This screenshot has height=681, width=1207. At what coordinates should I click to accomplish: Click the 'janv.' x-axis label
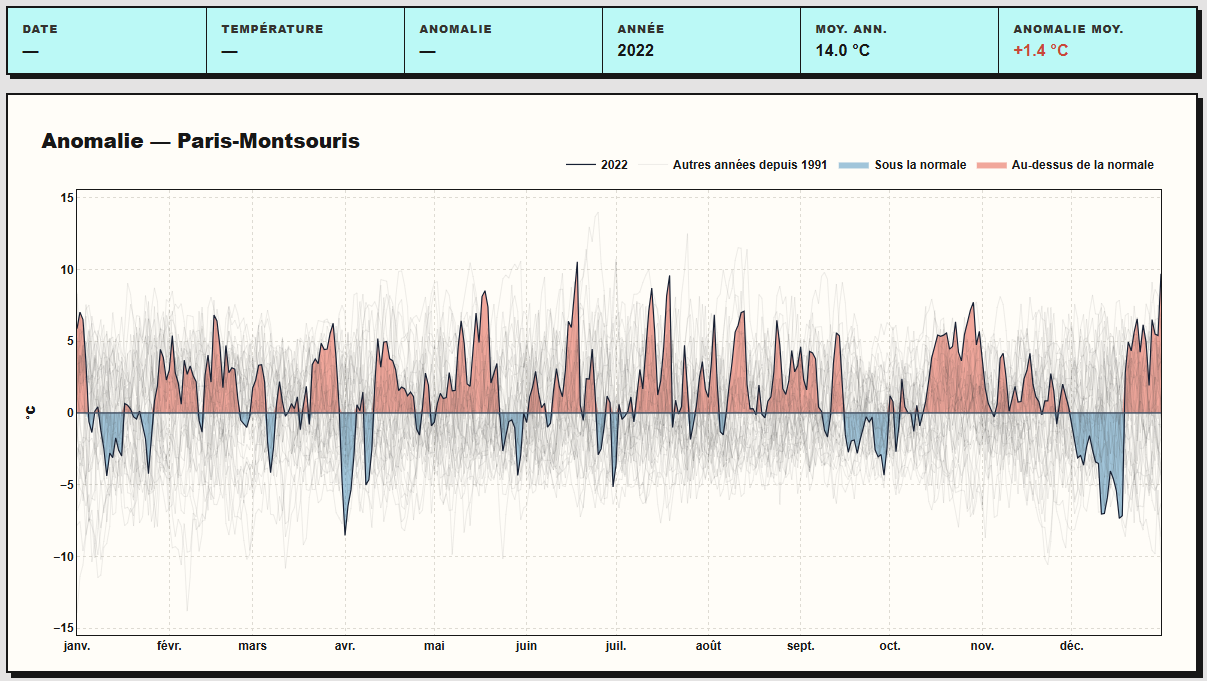77,646
